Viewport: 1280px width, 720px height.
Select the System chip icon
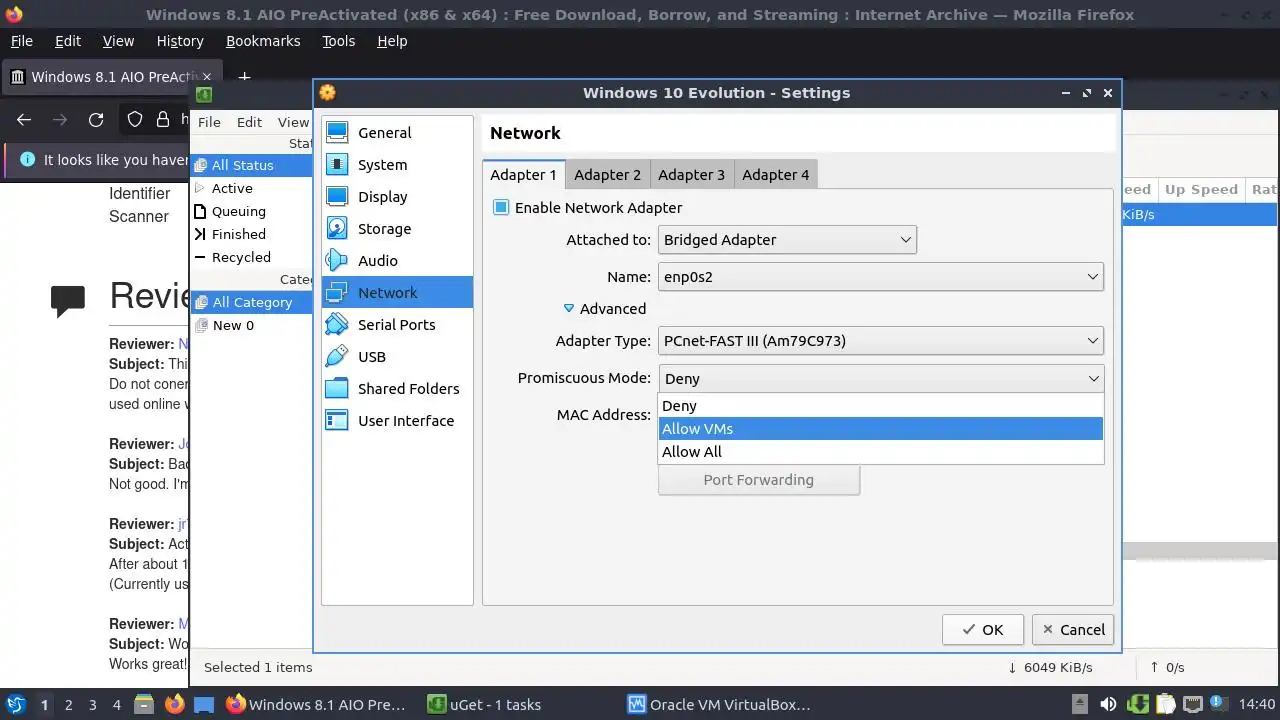click(337, 165)
